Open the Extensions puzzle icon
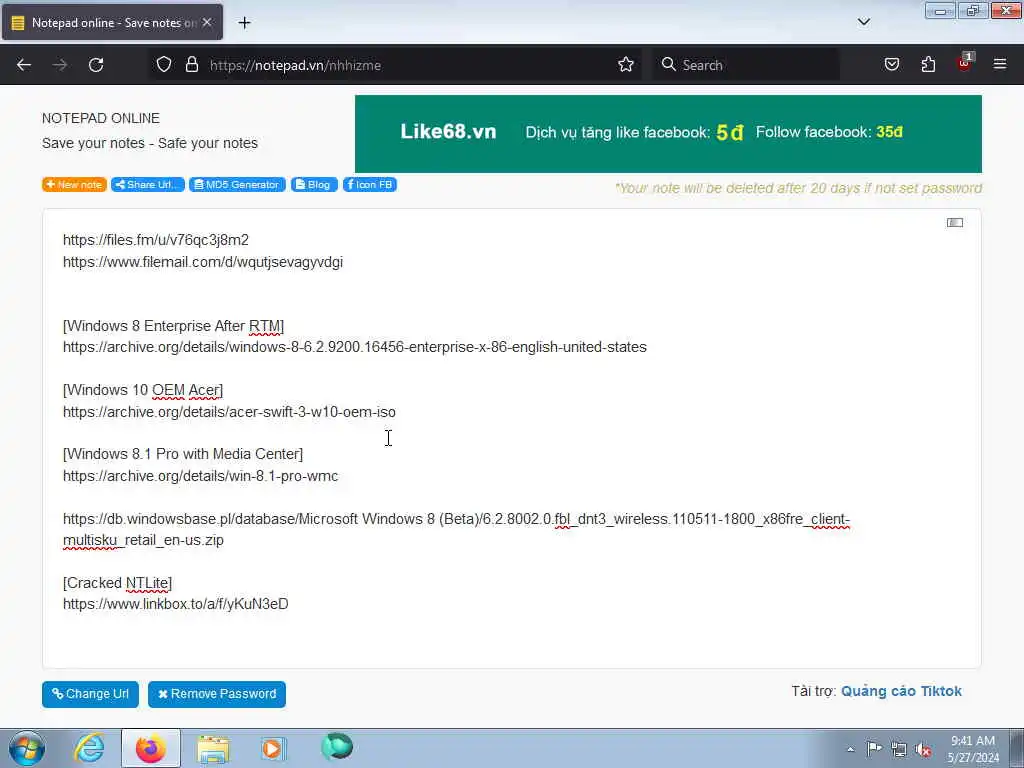This screenshot has width=1024, height=768. [928, 65]
